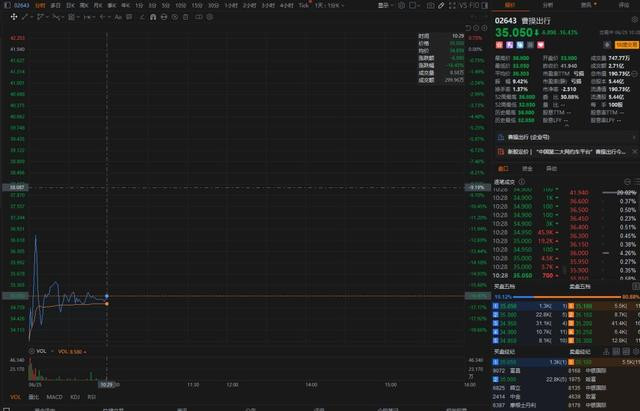Viewport: 640px width, 411px height.
Task: Open the VS compare function
Action: [463, 5]
